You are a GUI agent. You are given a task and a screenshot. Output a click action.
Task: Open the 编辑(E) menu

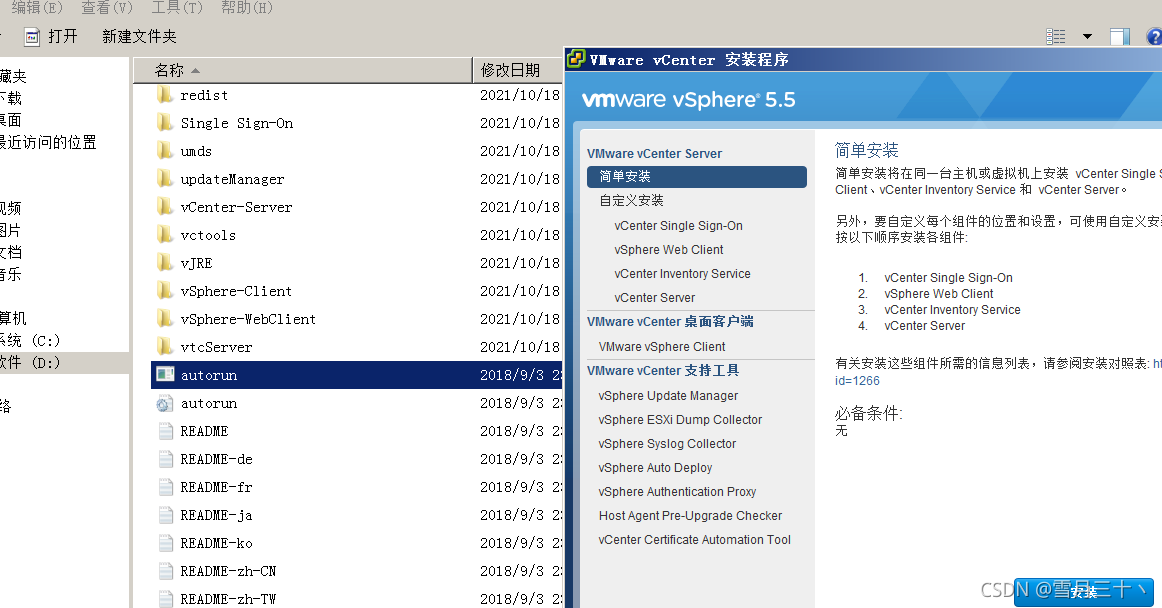37,7
